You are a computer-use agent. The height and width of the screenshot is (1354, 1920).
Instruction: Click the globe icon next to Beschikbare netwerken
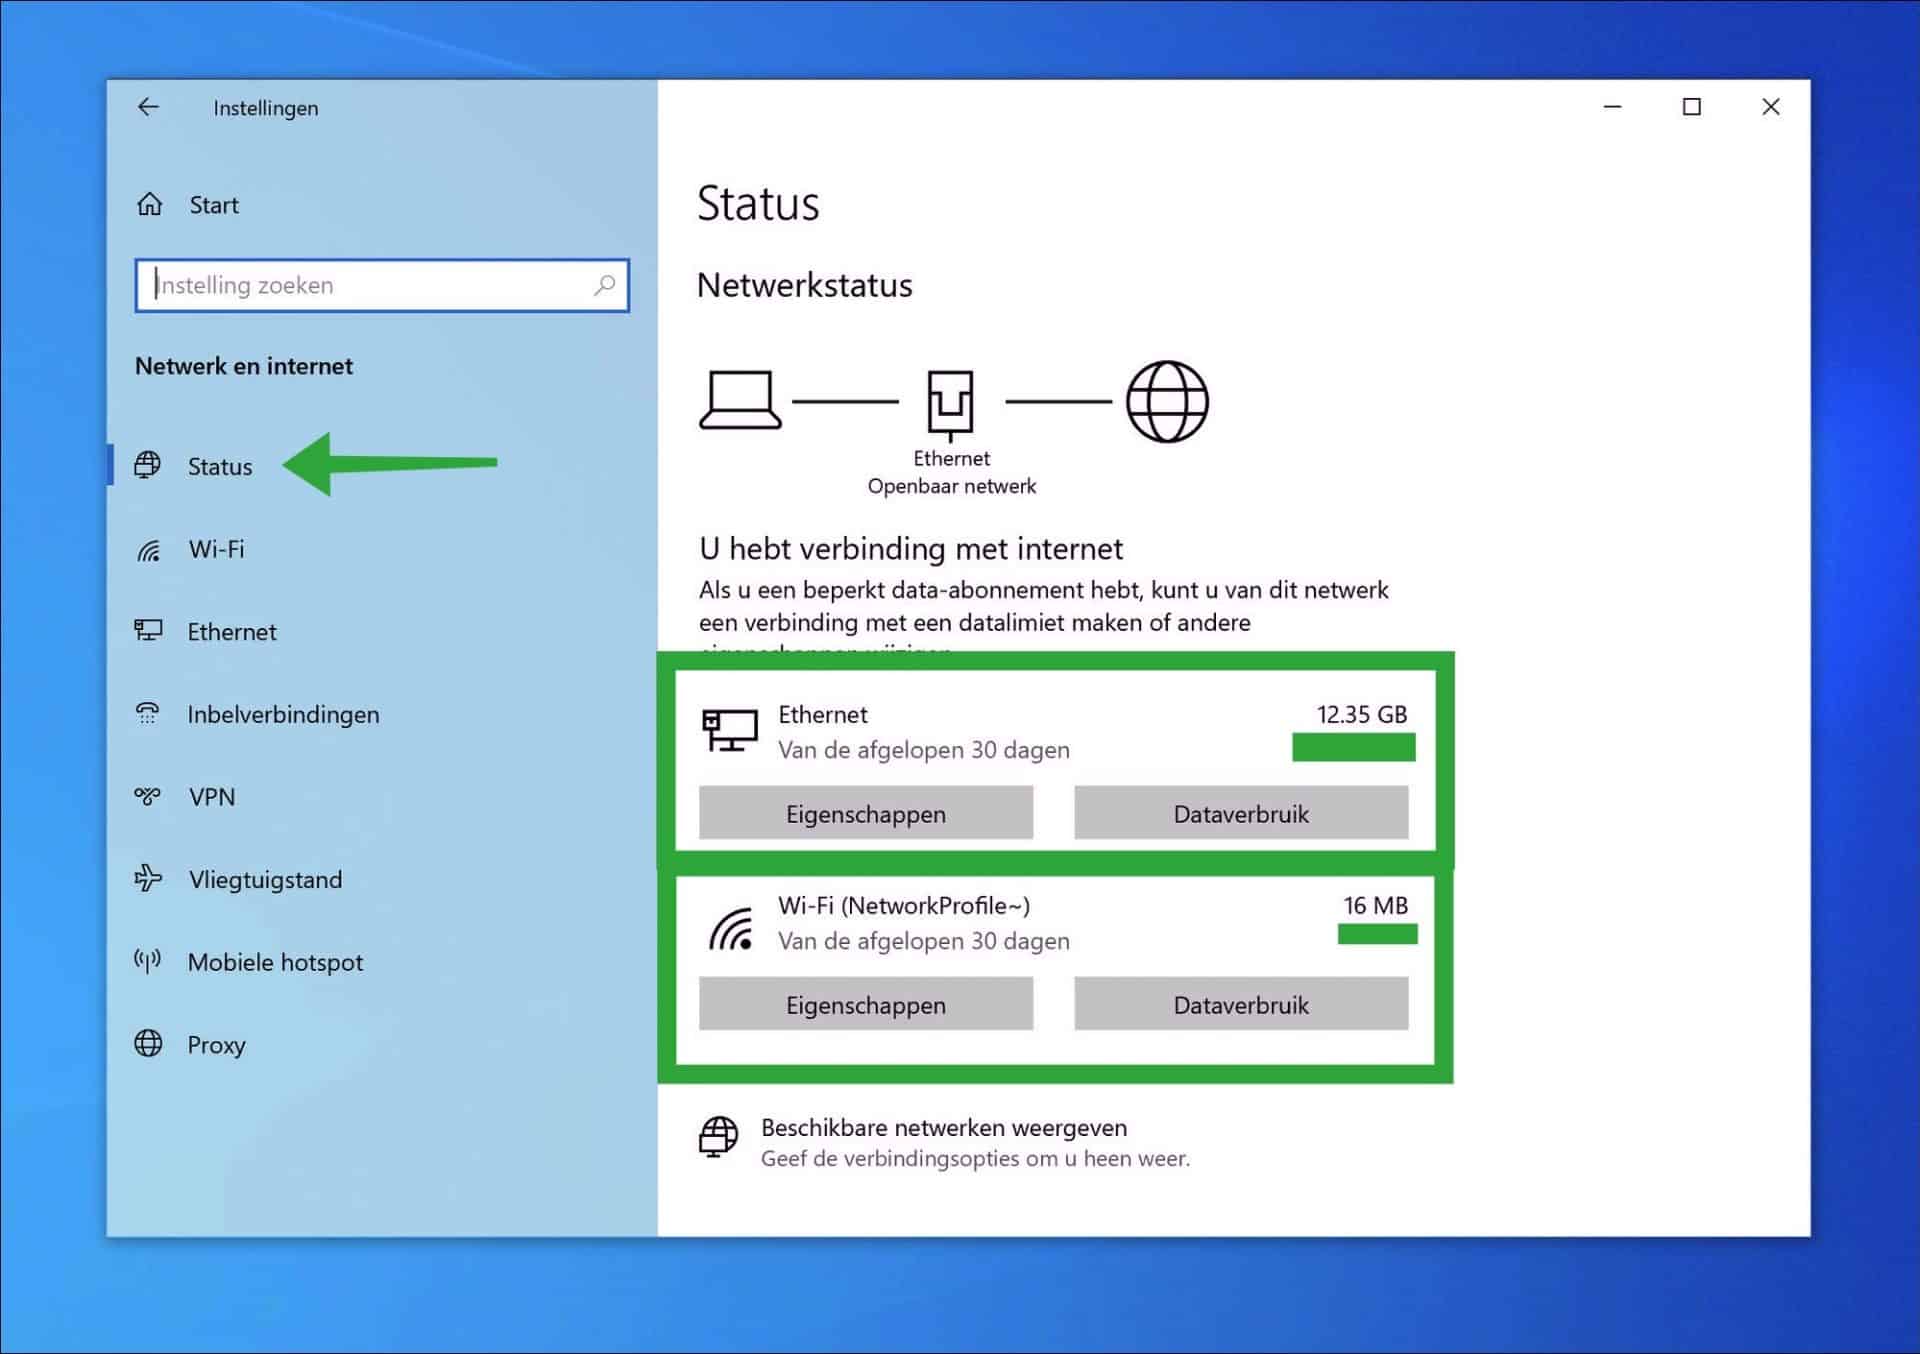click(x=717, y=1136)
